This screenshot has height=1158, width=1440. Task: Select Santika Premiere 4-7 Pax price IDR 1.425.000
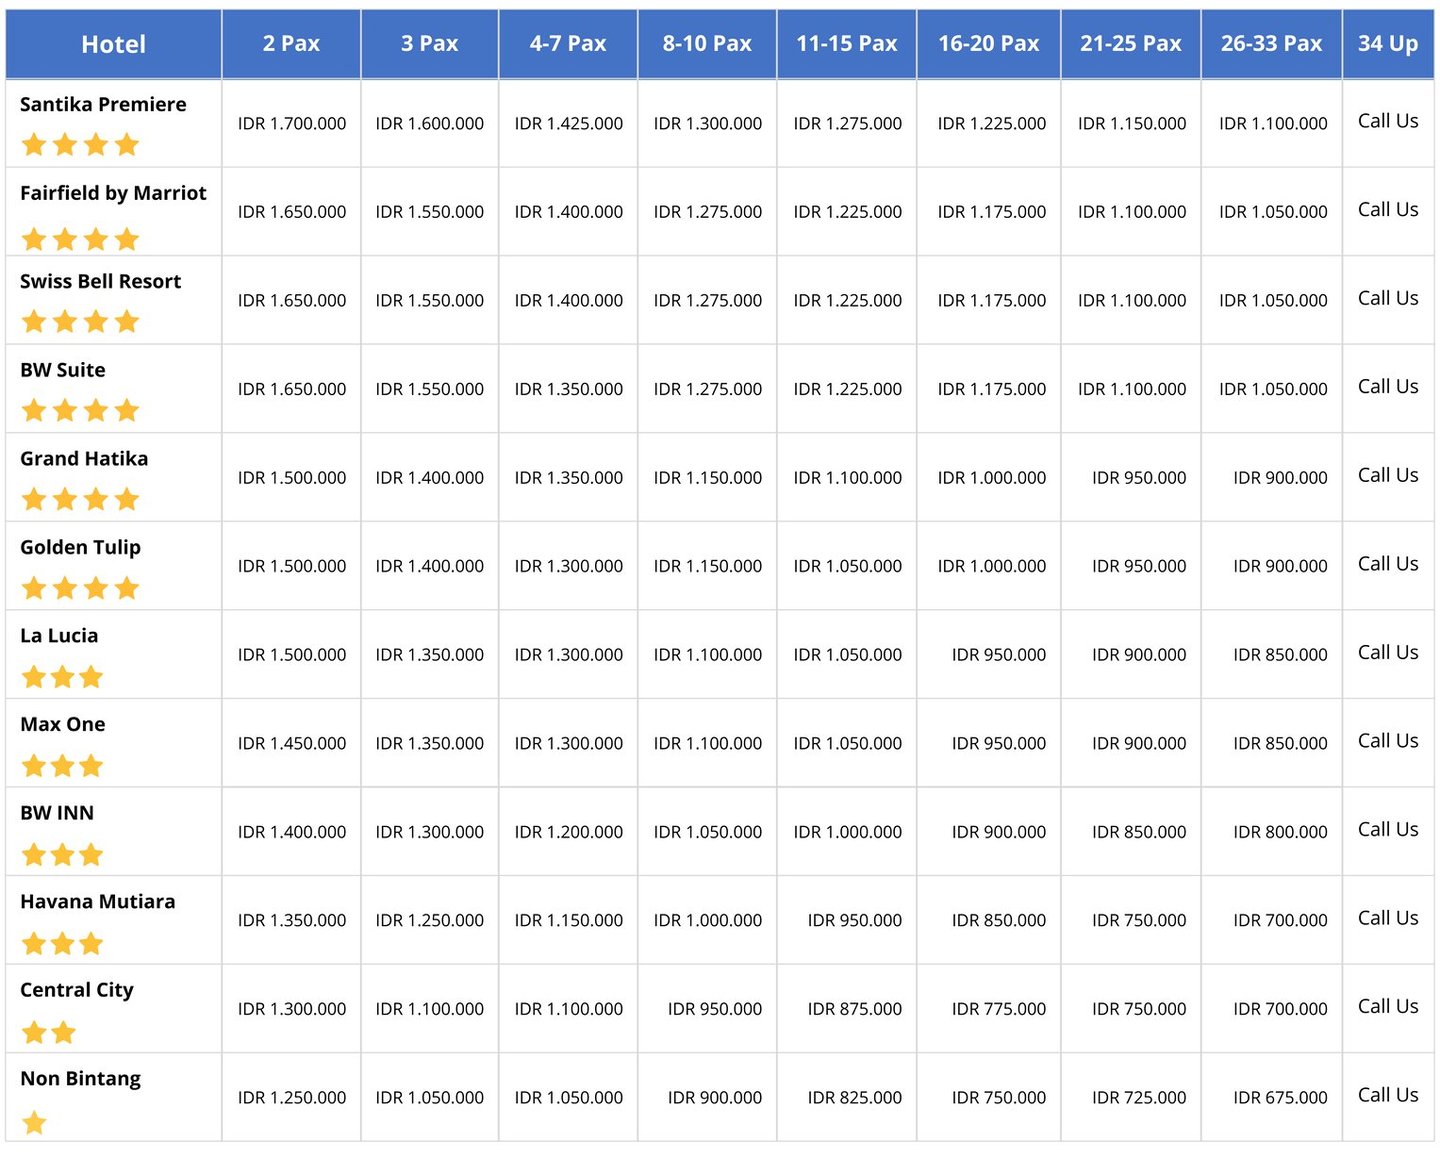[x=569, y=124]
